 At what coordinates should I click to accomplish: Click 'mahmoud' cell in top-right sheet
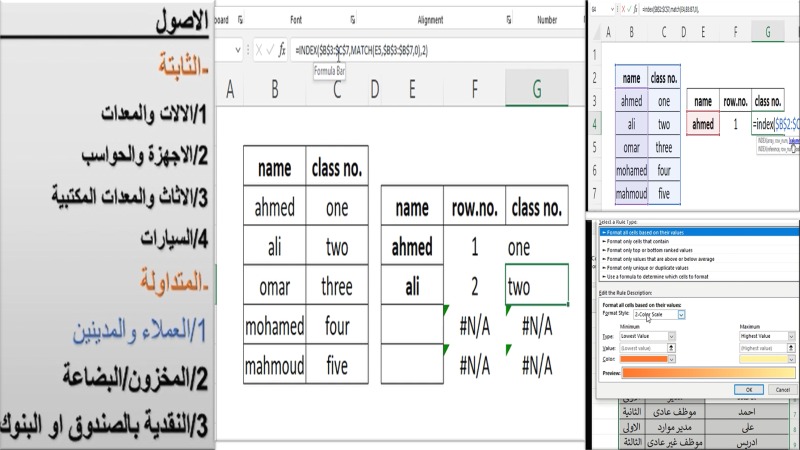tap(631, 193)
